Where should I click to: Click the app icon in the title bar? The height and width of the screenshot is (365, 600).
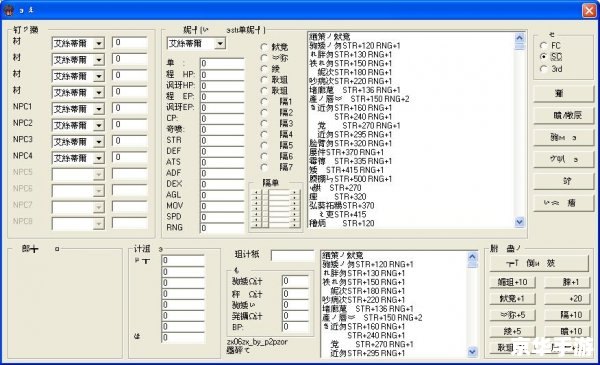tap(9, 10)
